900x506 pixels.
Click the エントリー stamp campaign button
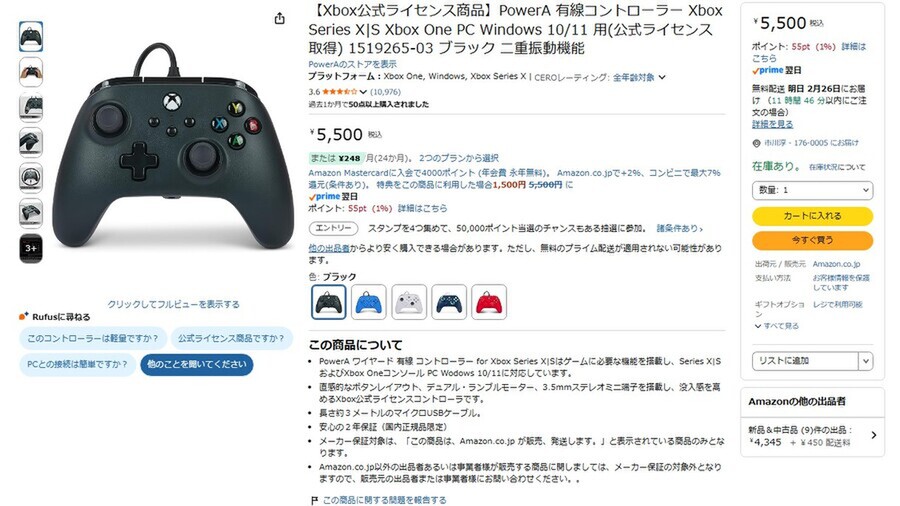(333, 228)
